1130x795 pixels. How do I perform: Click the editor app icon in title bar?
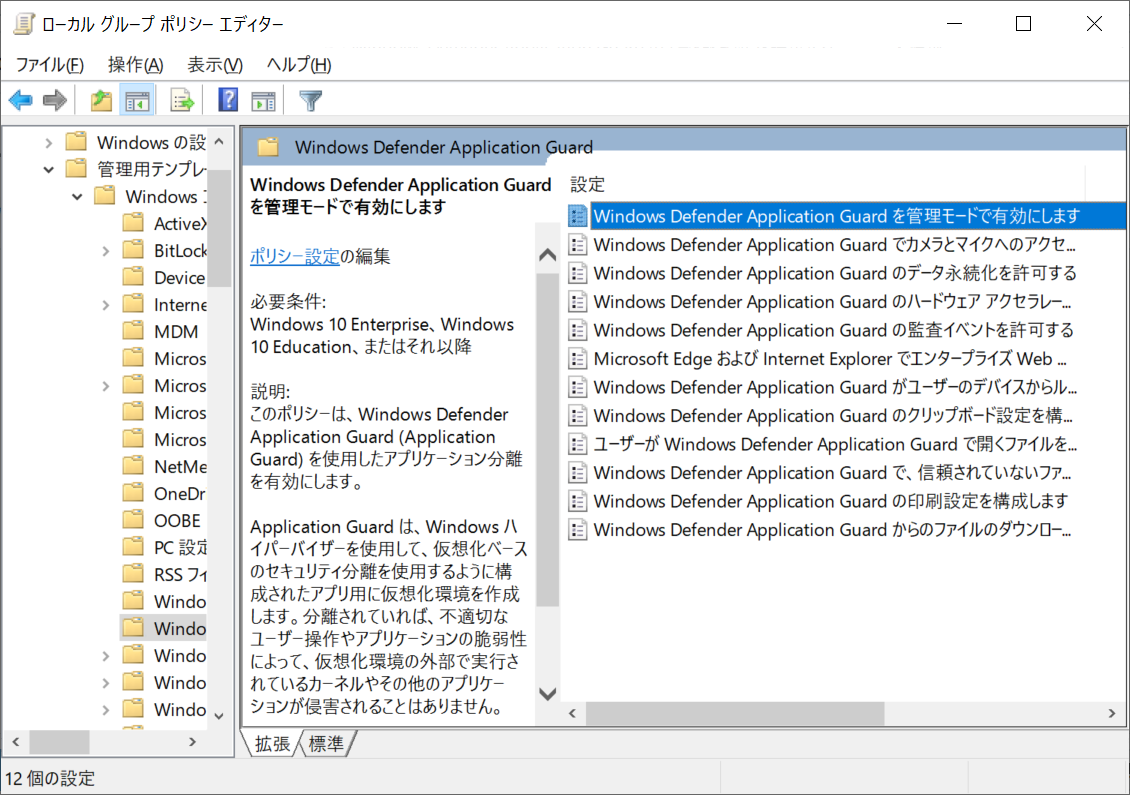(x=24, y=24)
